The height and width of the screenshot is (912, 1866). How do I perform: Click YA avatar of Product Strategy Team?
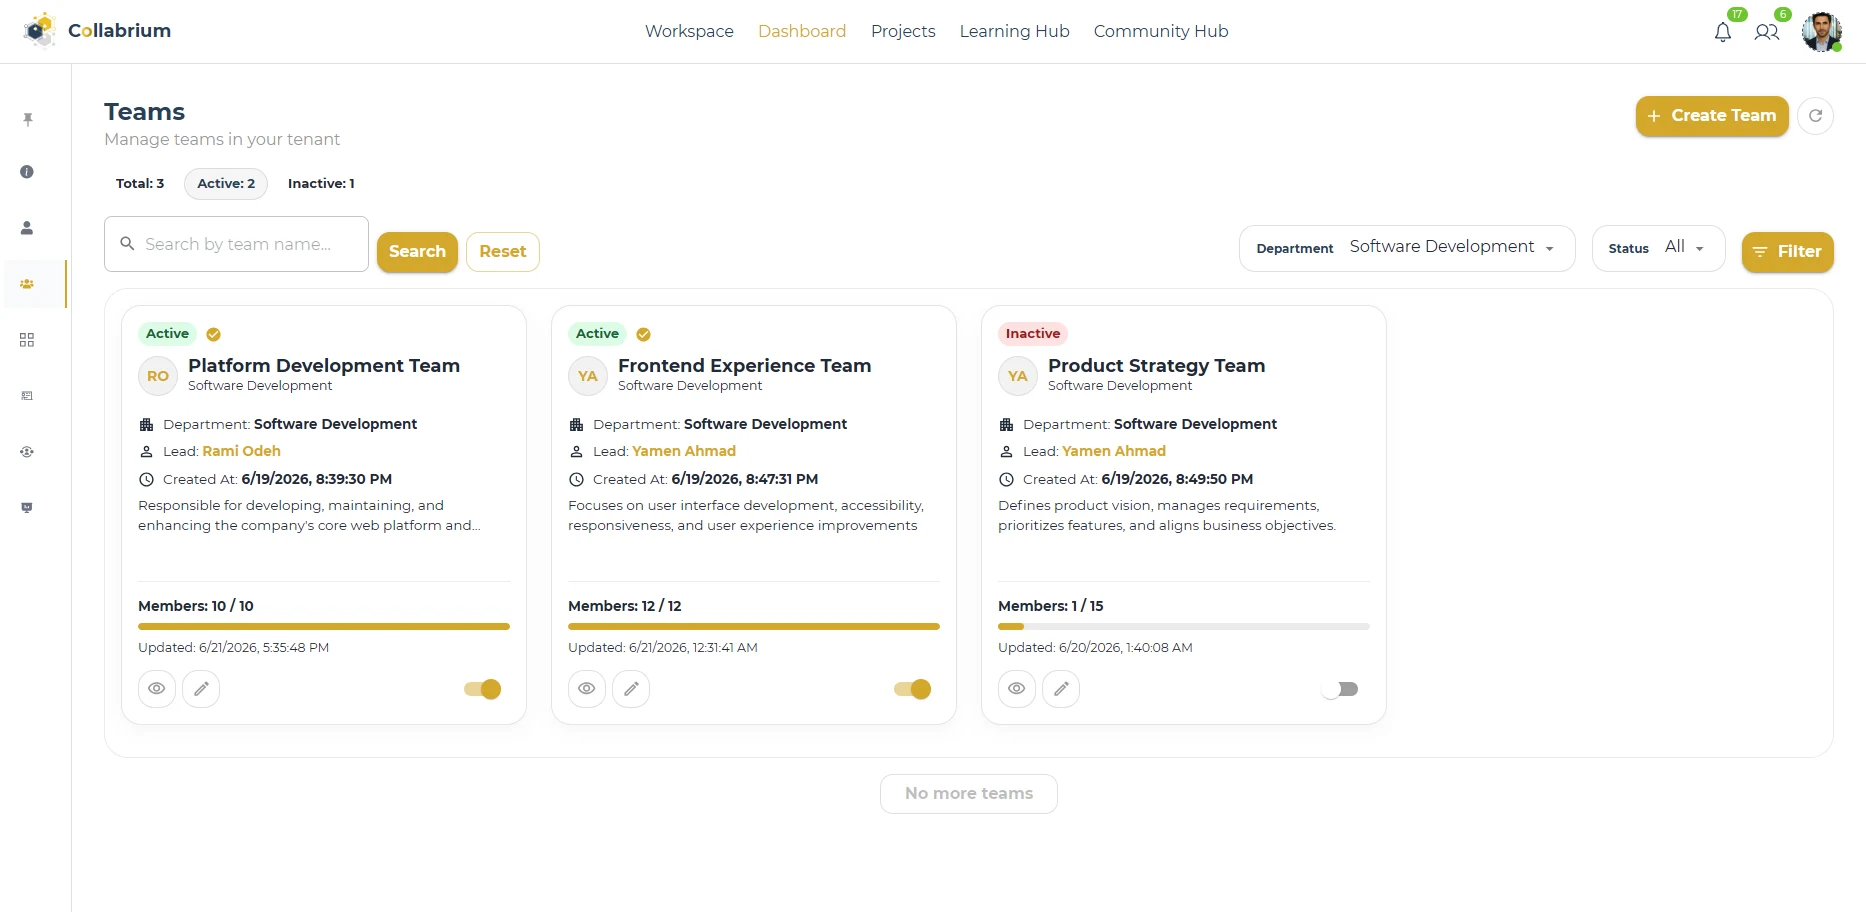pos(1018,376)
